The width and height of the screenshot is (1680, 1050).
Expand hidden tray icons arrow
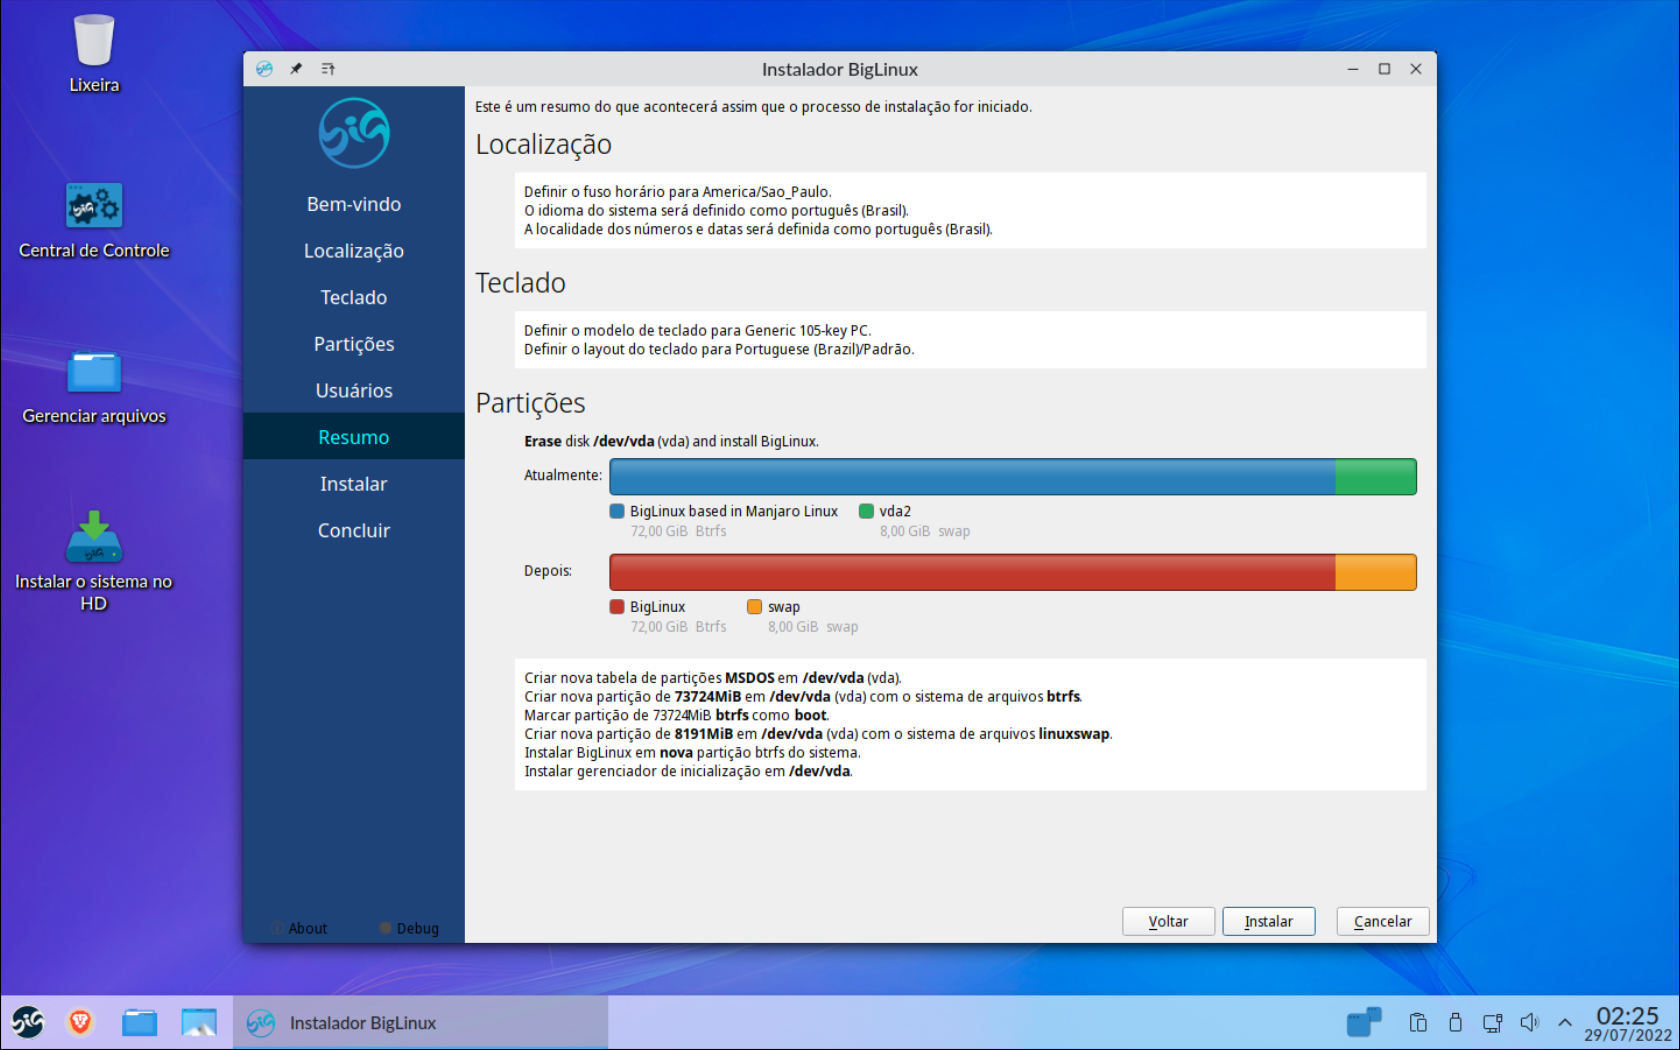1565,1022
